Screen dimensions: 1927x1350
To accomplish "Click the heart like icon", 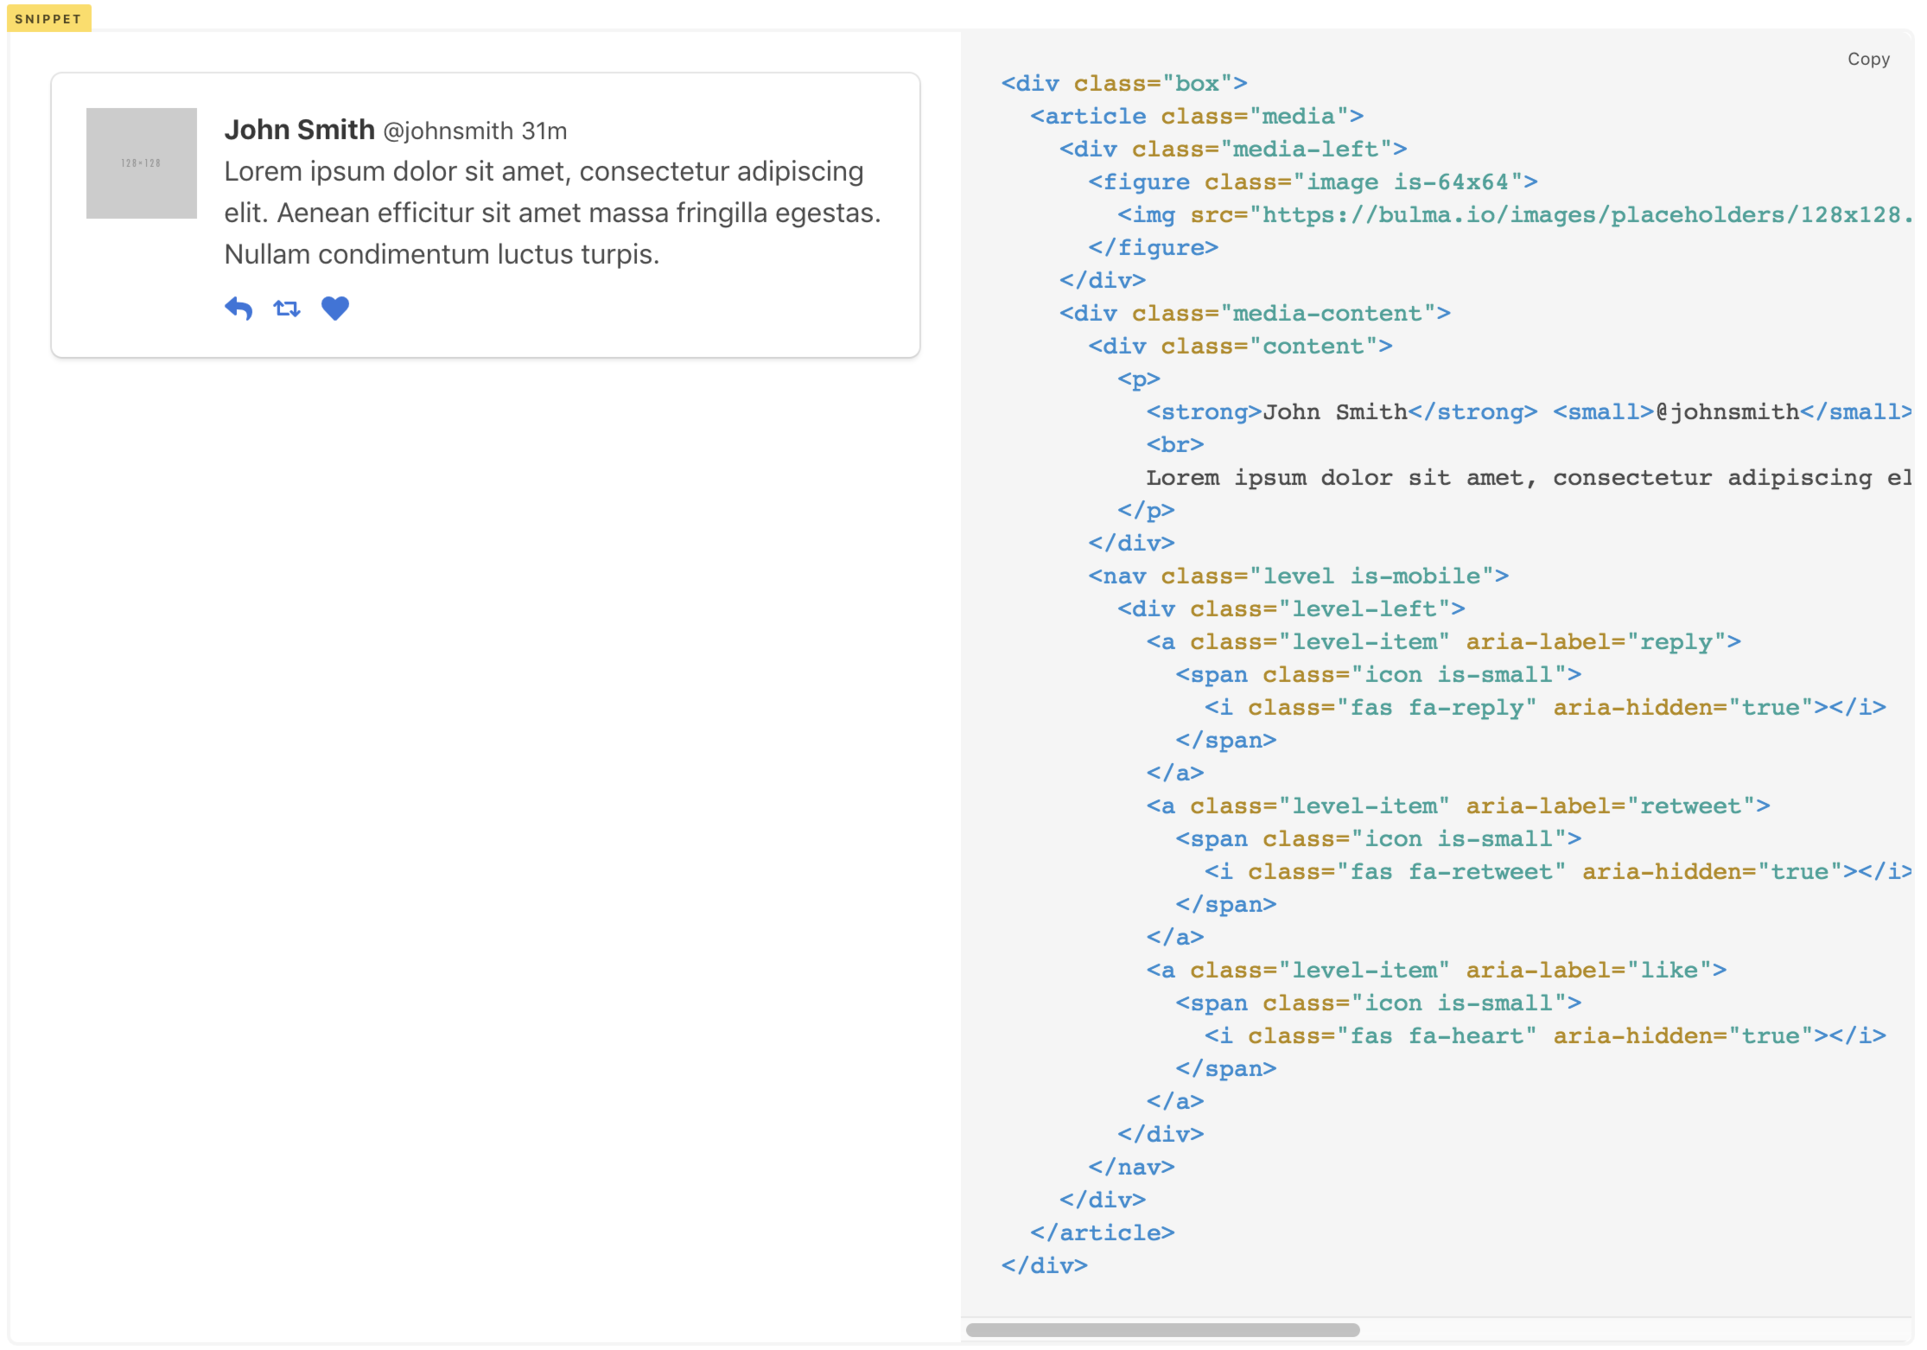I will (335, 308).
